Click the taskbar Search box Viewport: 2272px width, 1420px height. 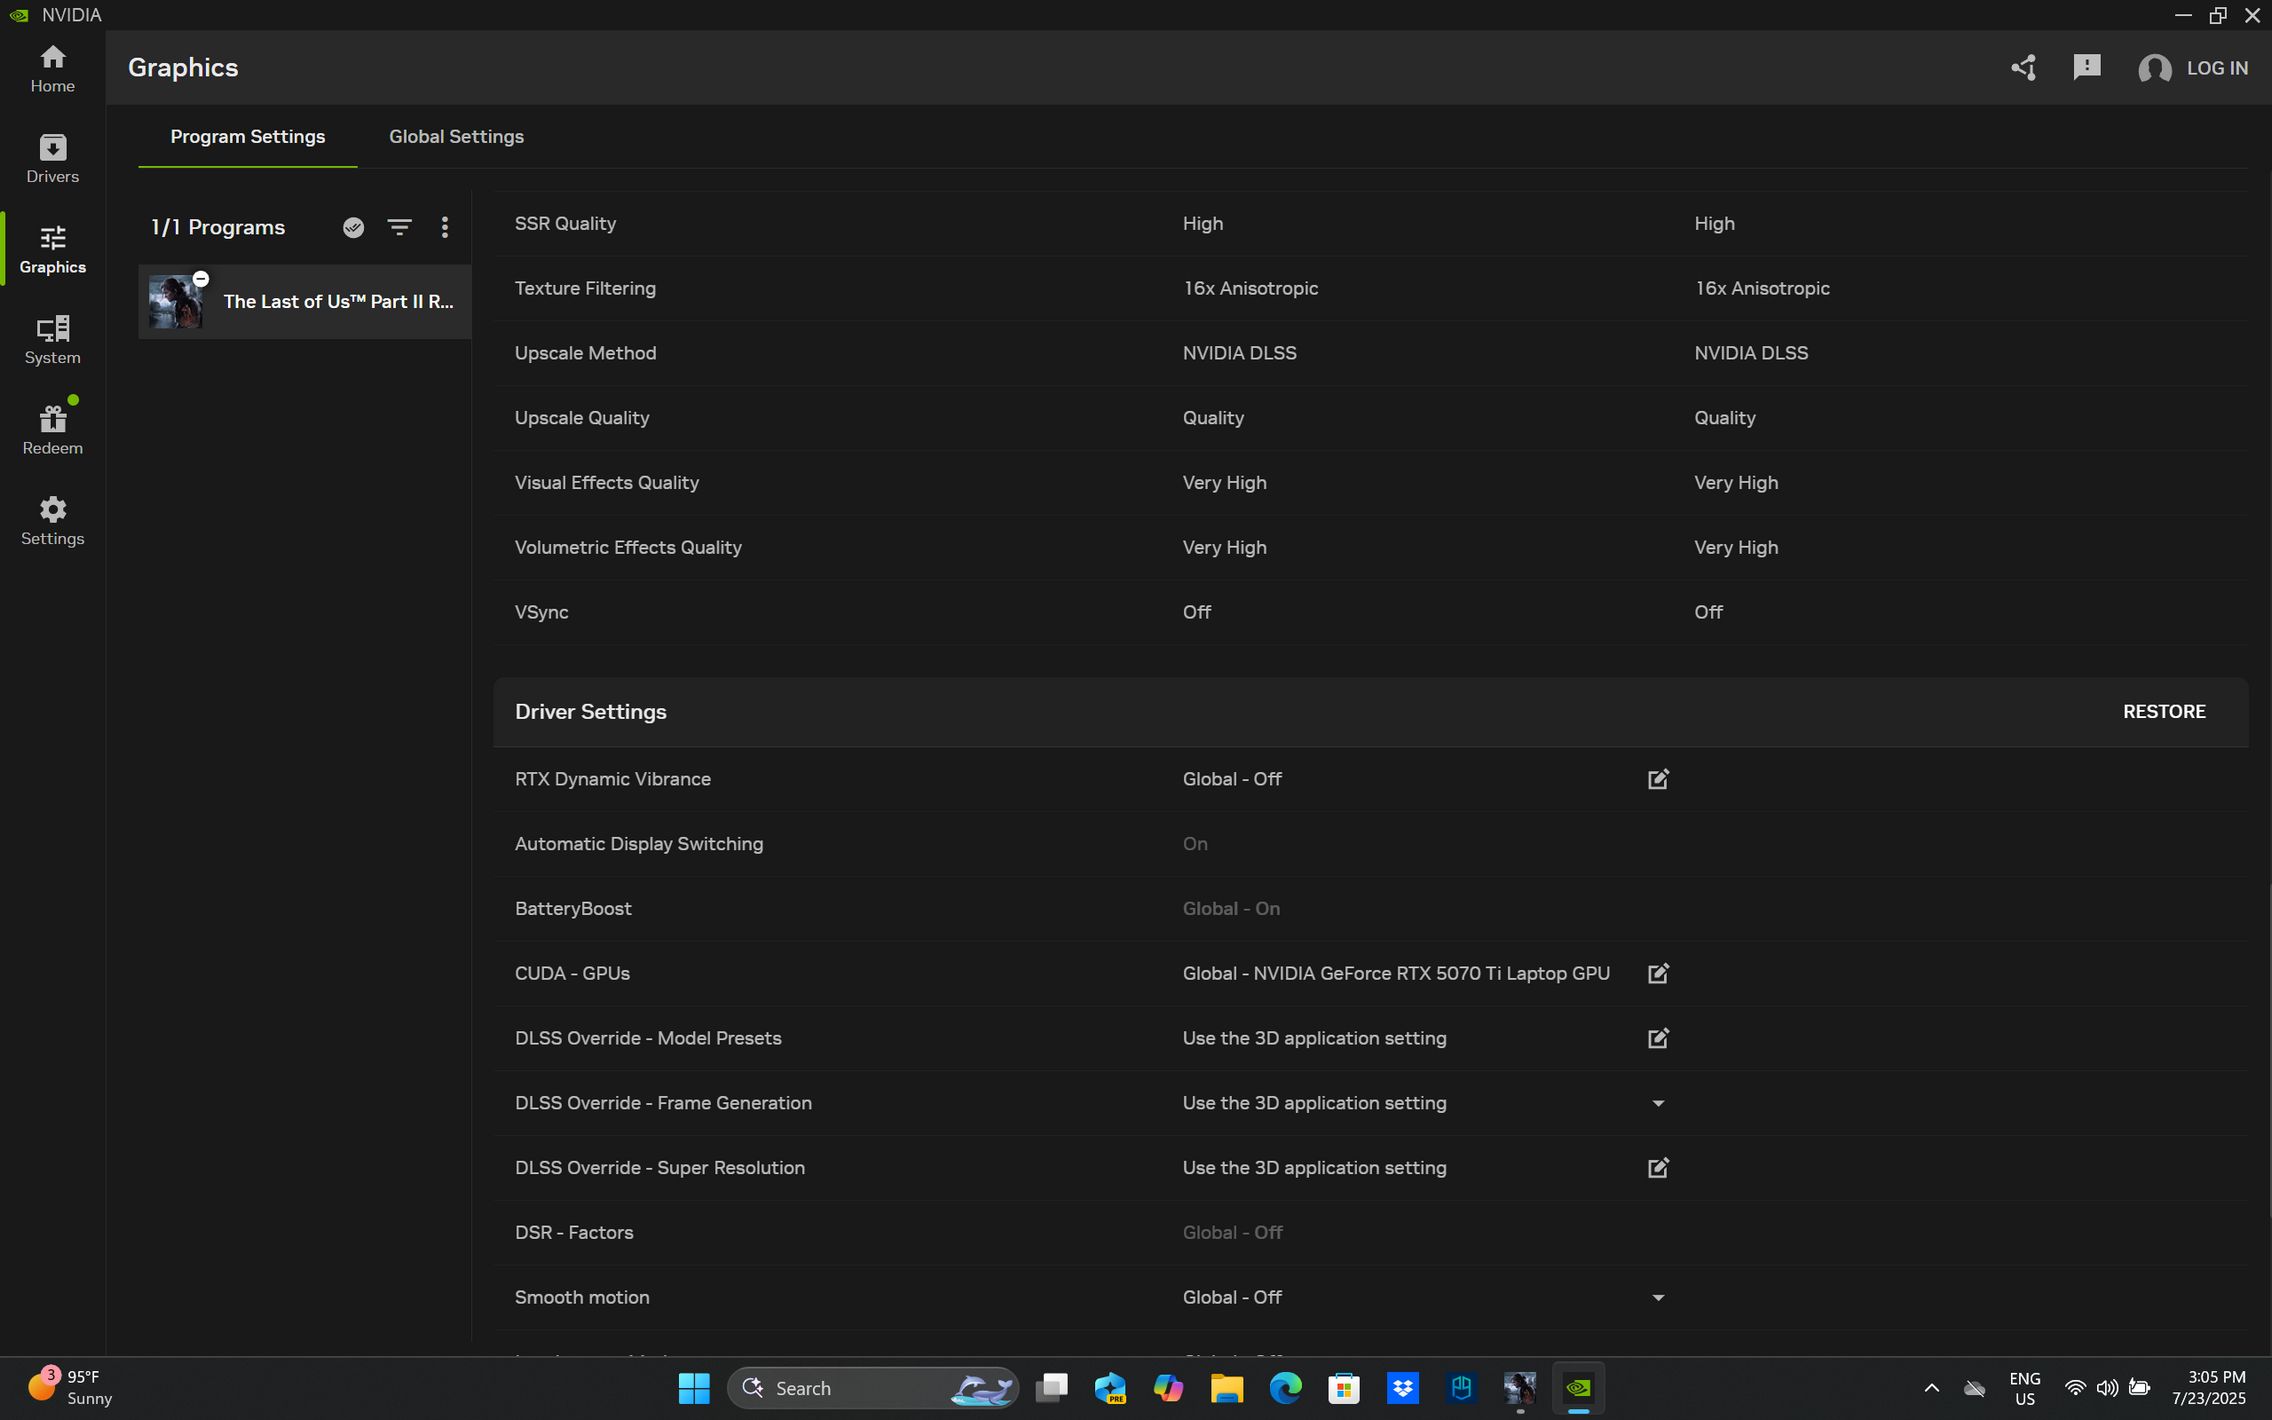point(873,1388)
